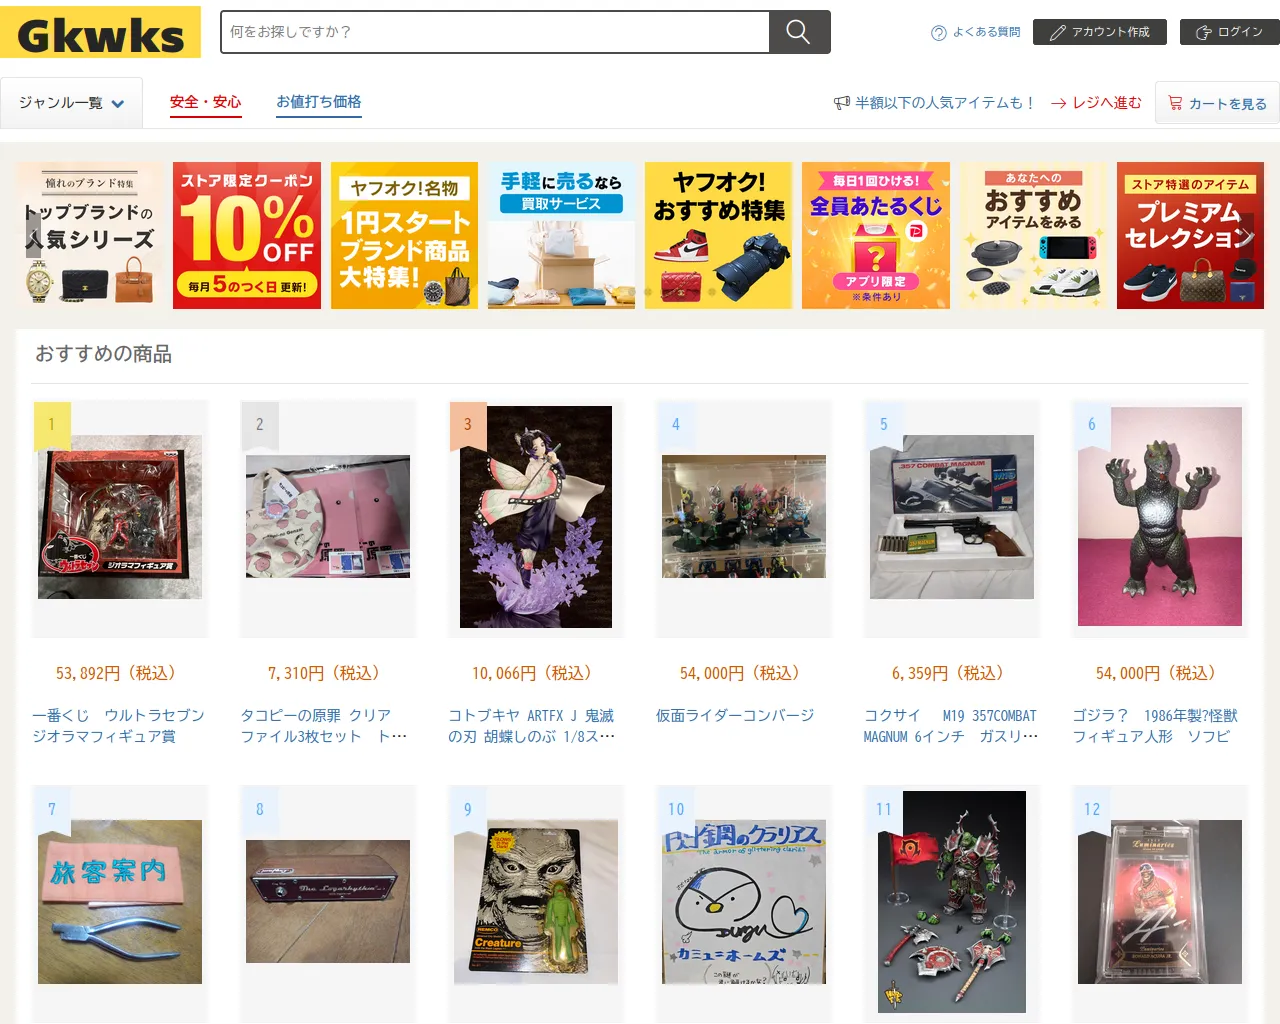Click the megaphone half-price items icon
Viewport: 1280px width, 1024px height.
pyautogui.click(x=842, y=103)
